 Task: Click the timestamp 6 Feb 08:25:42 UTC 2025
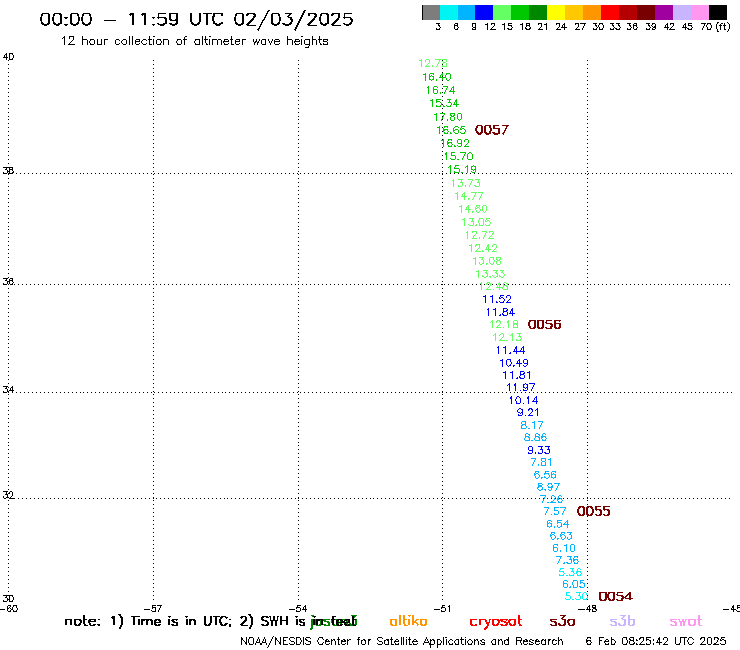click(656, 641)
